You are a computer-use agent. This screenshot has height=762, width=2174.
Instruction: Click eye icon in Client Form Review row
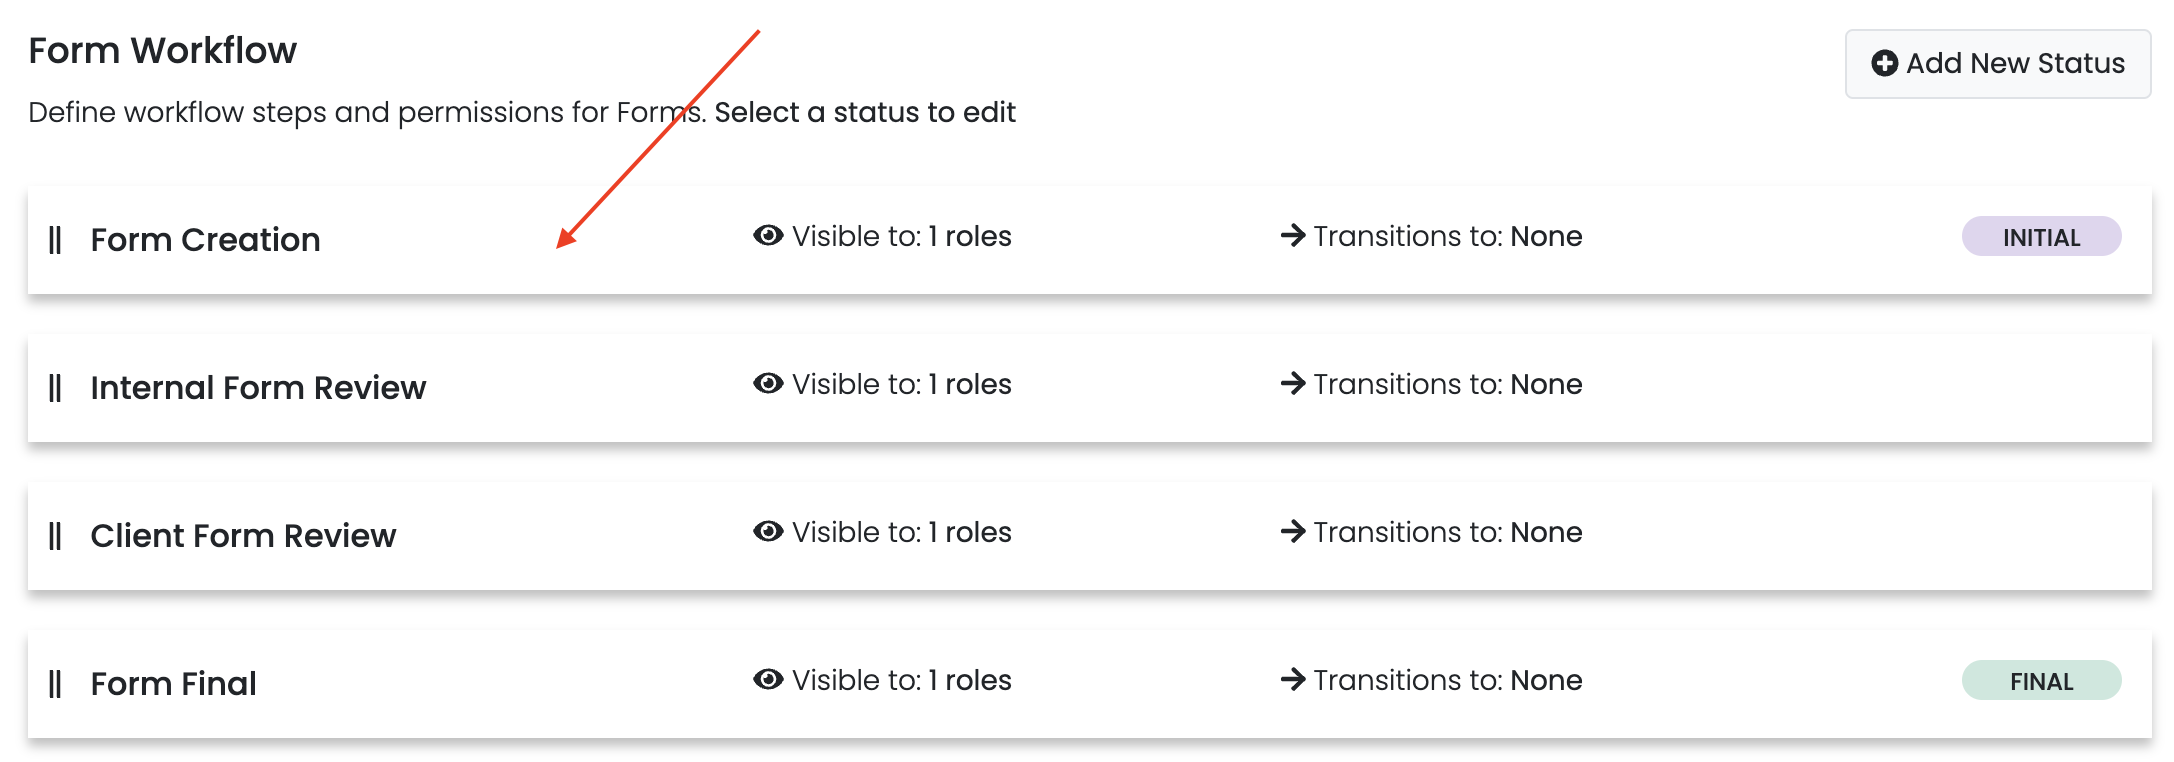[x=768, y=532]
